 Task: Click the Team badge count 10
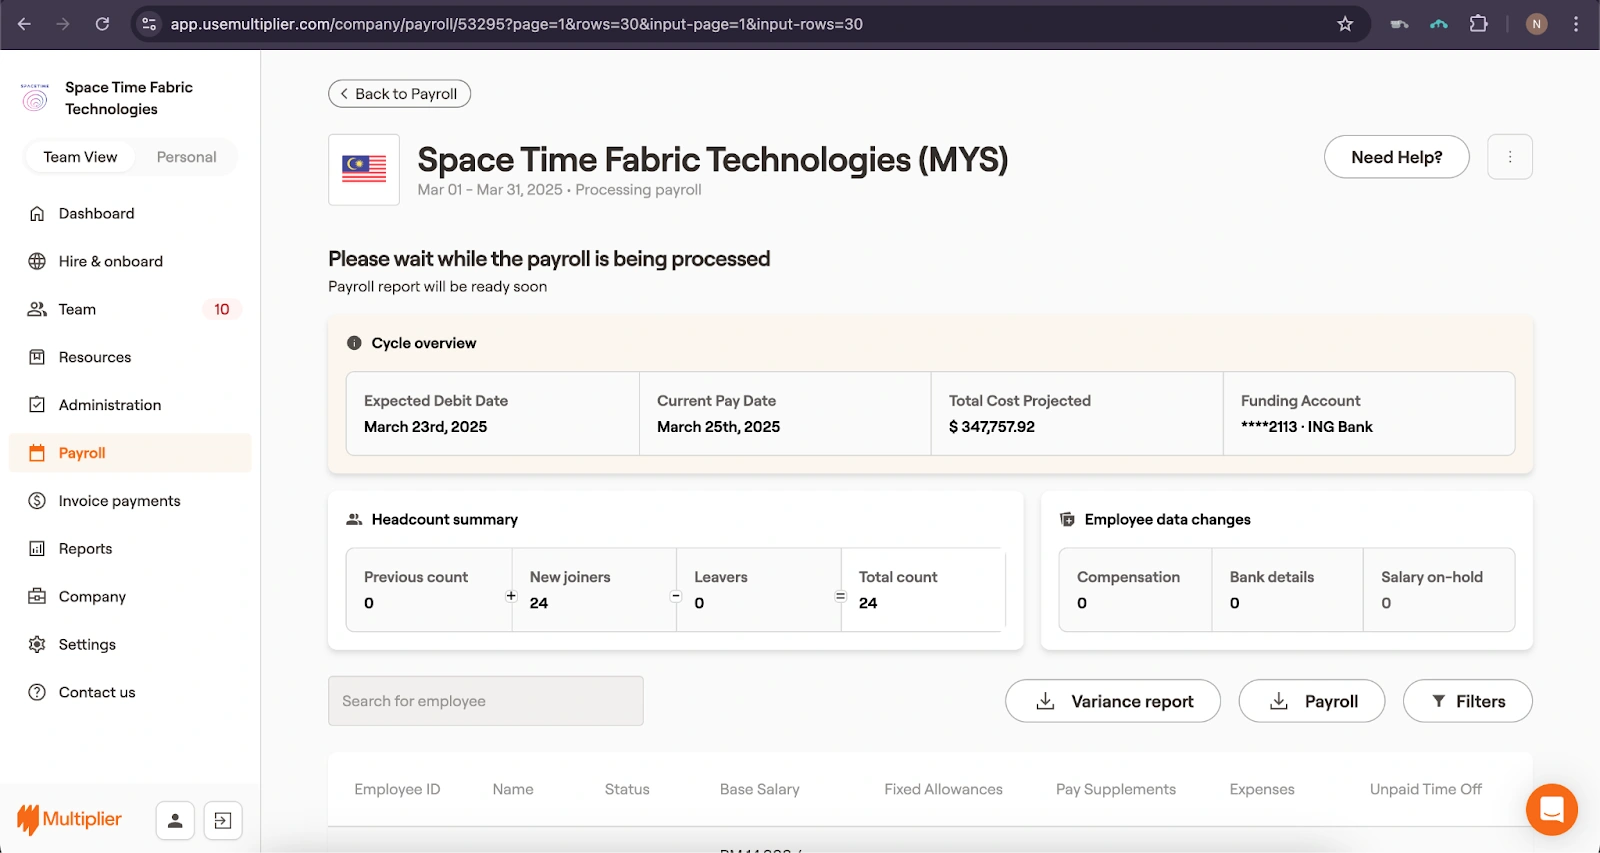click(x=222, y=310)
